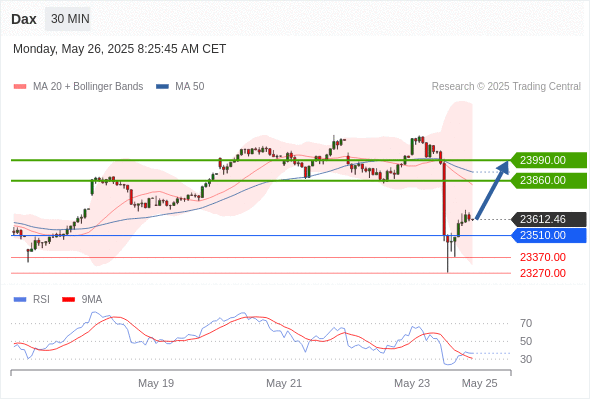Click the RSI 70 level label
Image resolution: width=590 pixels, height=400 pixels.
[x=526, y=323]
